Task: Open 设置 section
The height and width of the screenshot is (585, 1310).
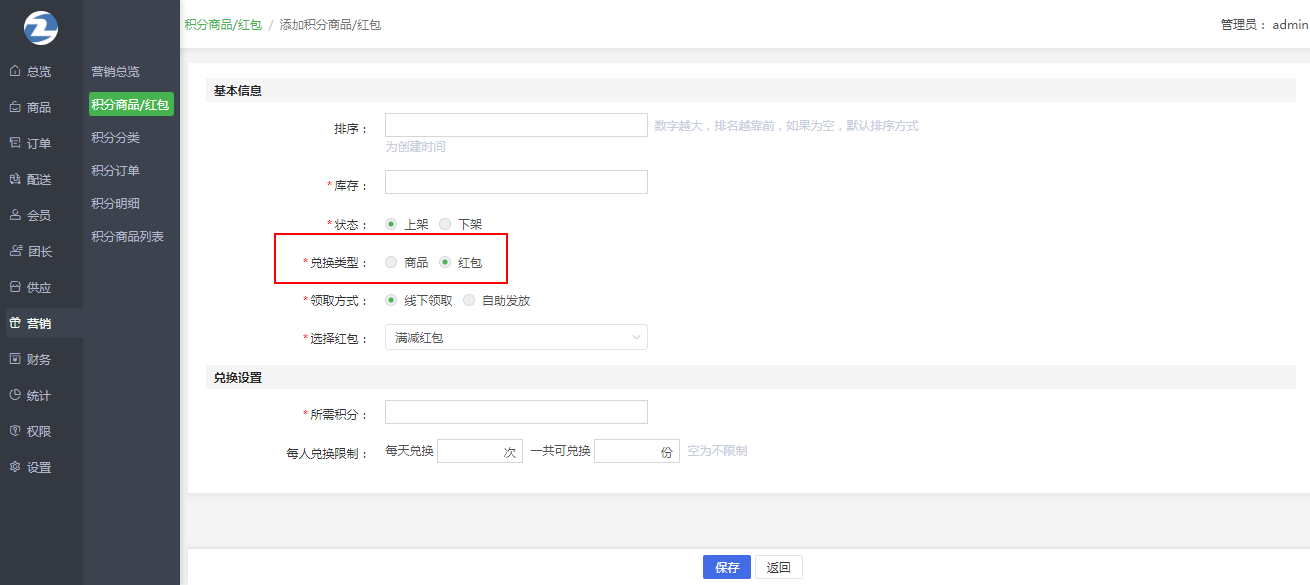Action: (41, 467)
